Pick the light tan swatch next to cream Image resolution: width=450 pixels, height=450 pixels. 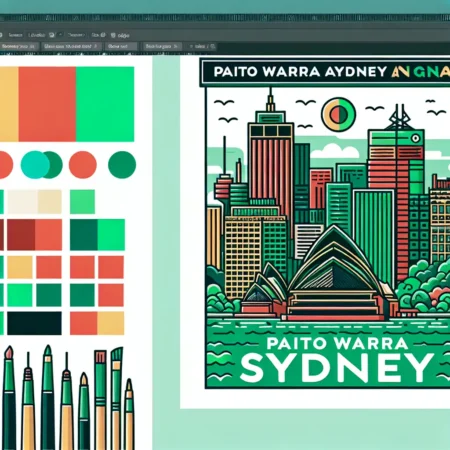50,202
